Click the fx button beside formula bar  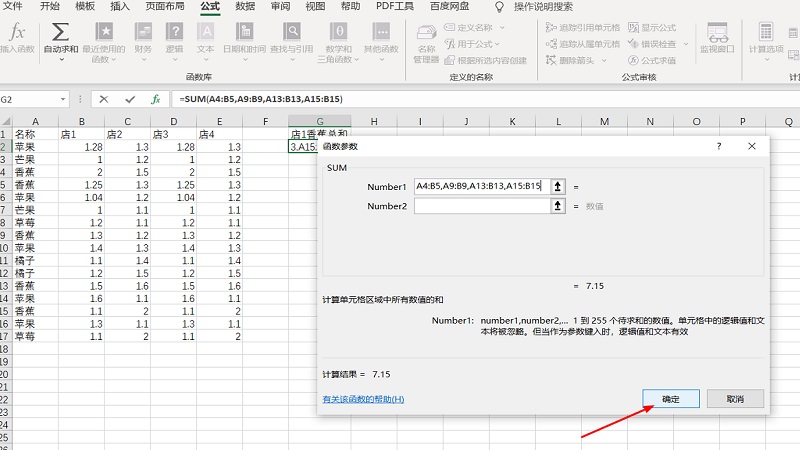point(155,99)
